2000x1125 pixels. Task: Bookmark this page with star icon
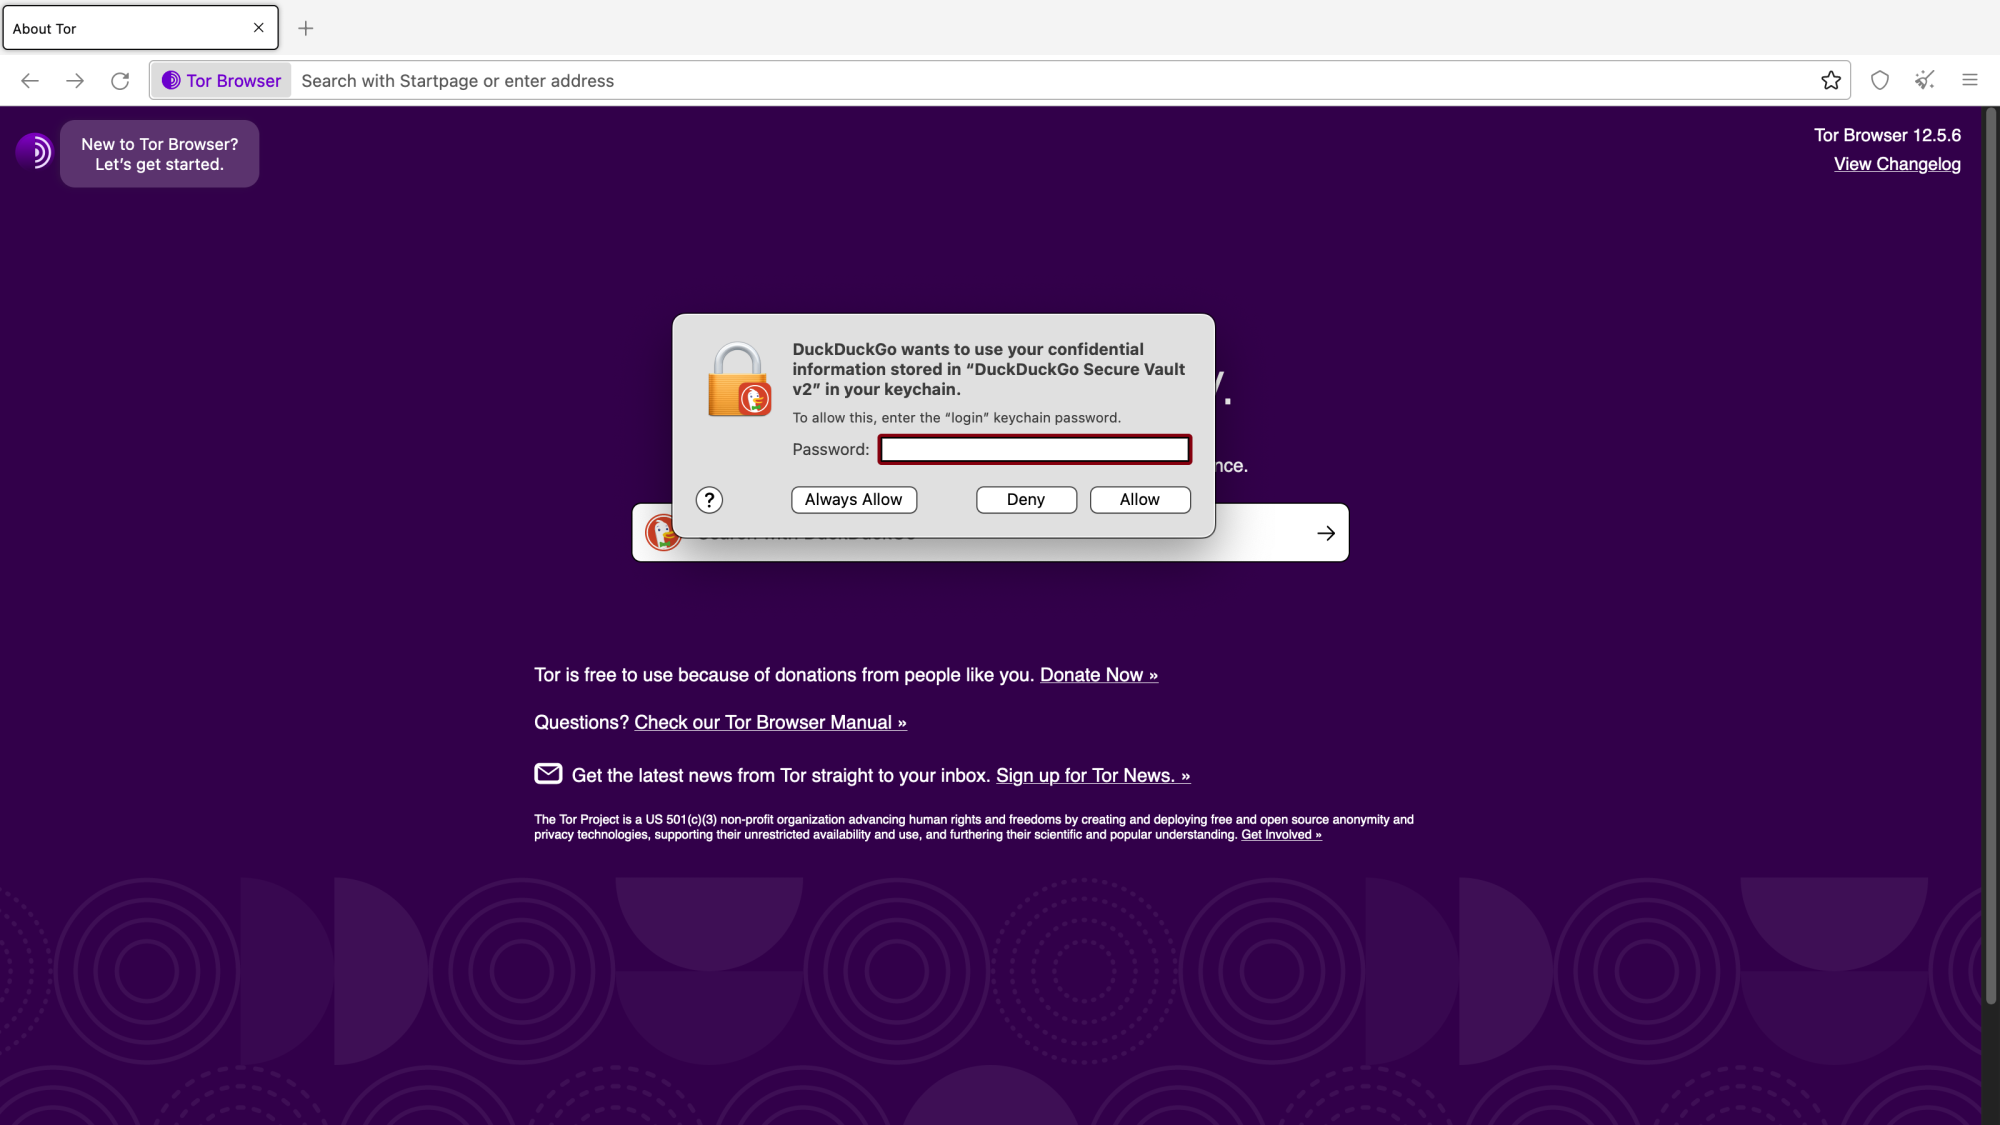1830,81
